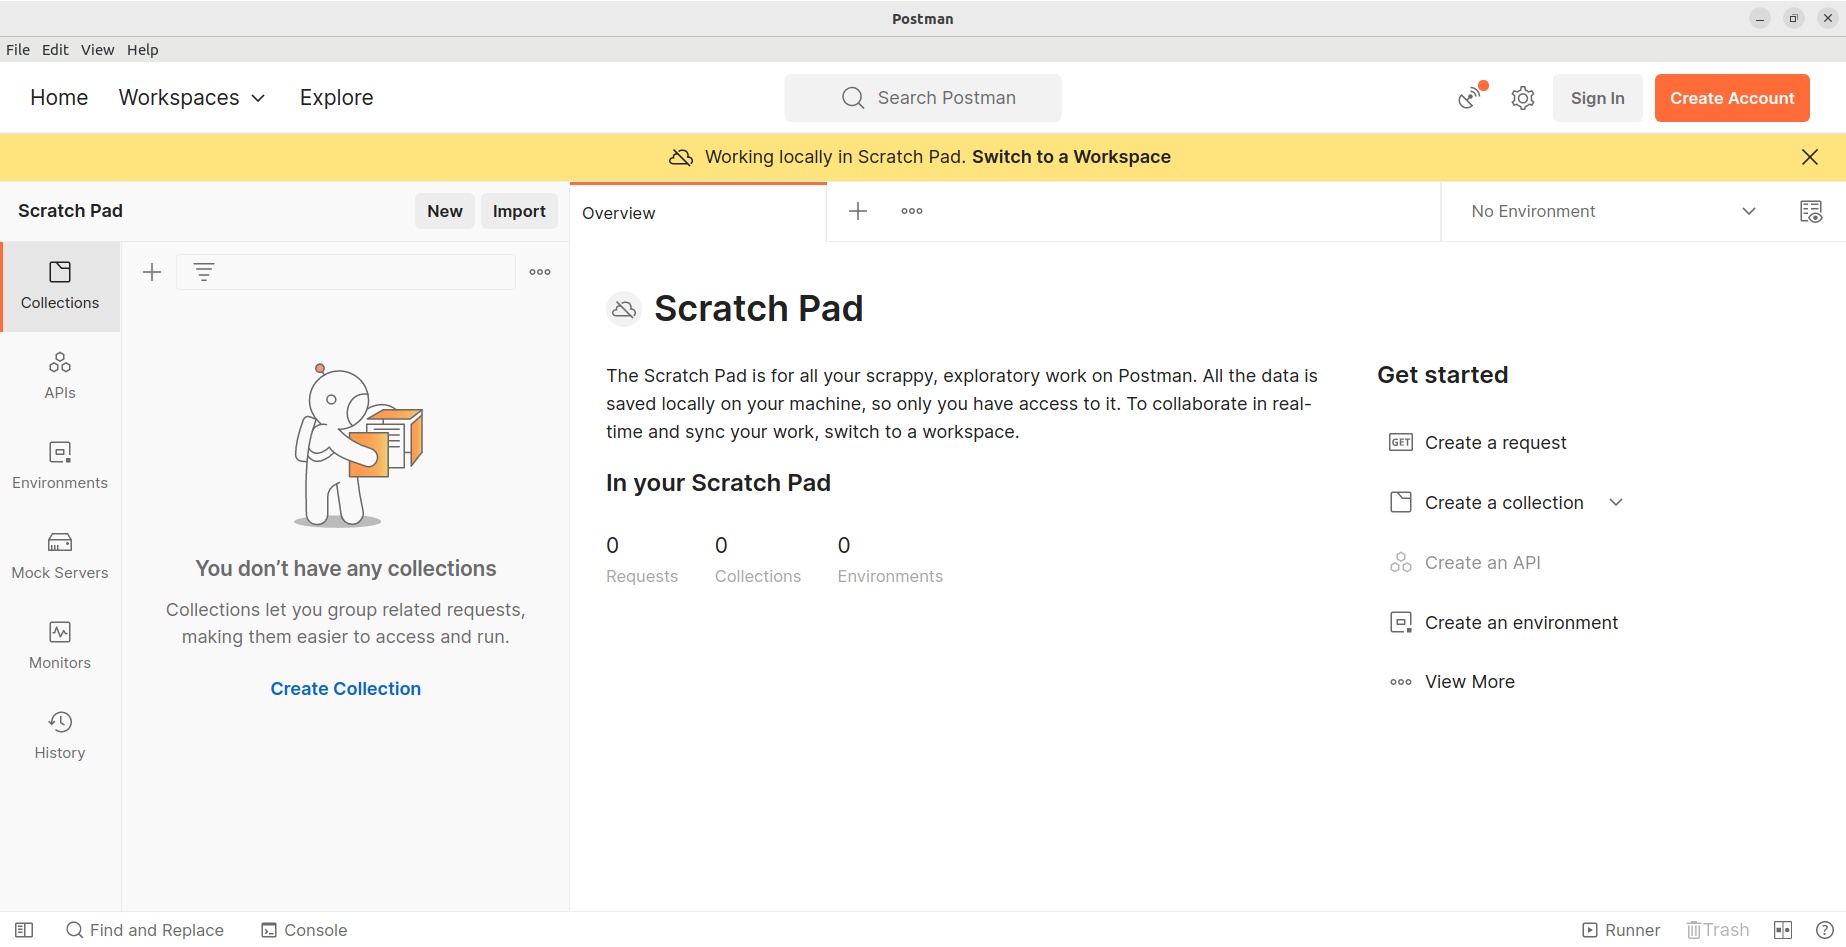Open the help question mark icon

1824,930
